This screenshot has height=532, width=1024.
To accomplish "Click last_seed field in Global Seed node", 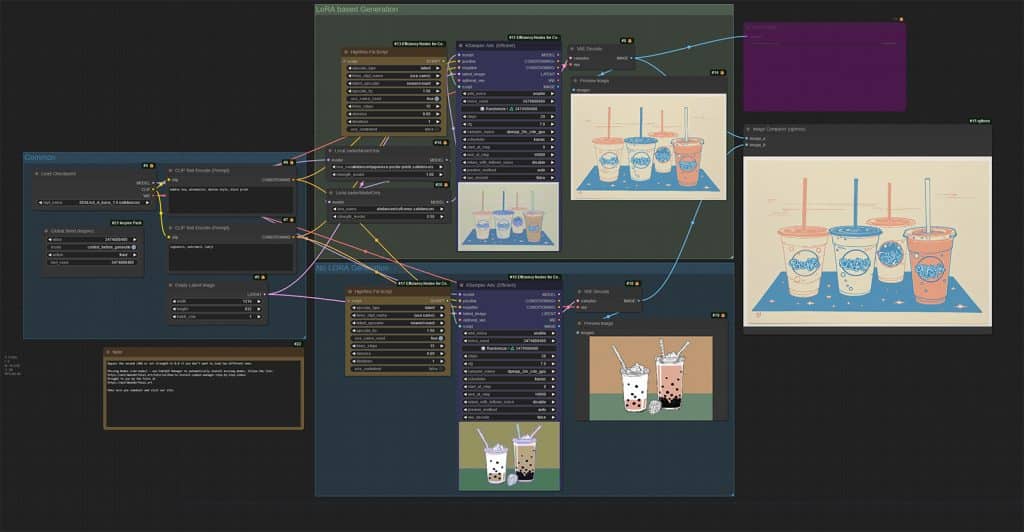I will 92,262.
